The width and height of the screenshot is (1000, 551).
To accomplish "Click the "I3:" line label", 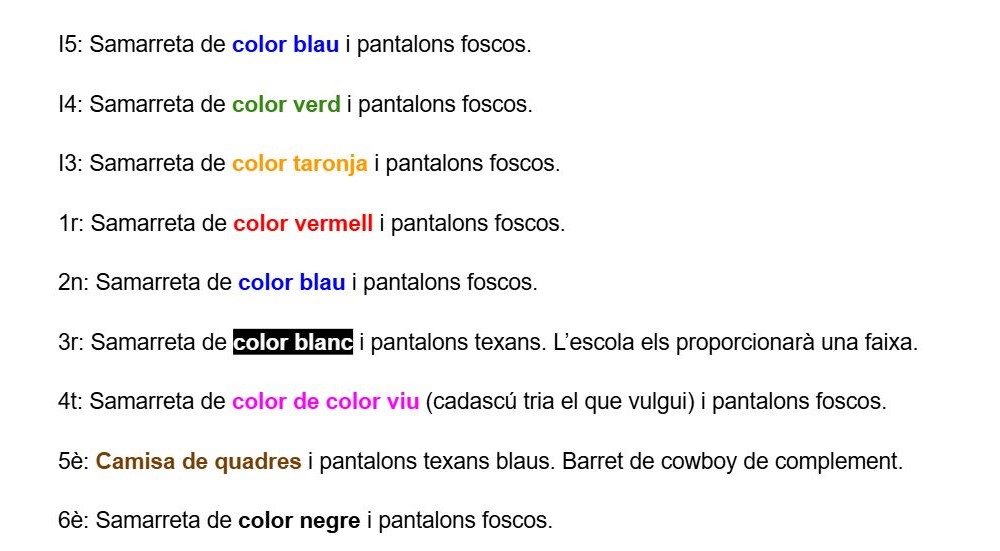I will click(x=71, y=164).
